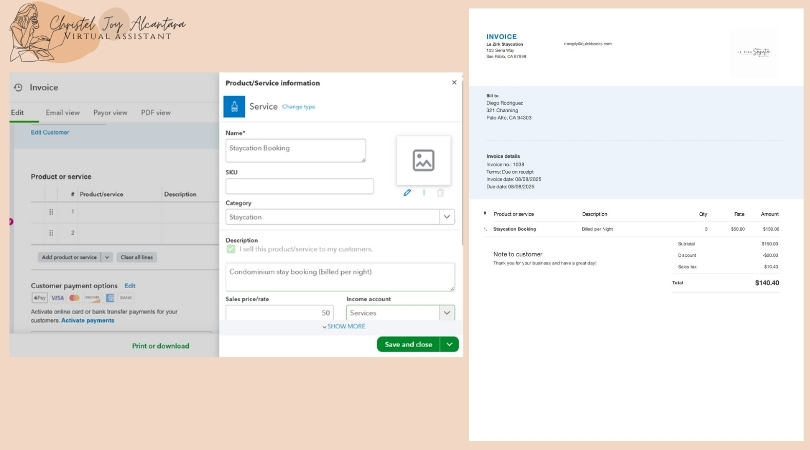Click the trash delete image icon
The width and height of the screenshot is (810, 450).
point(440,193)
